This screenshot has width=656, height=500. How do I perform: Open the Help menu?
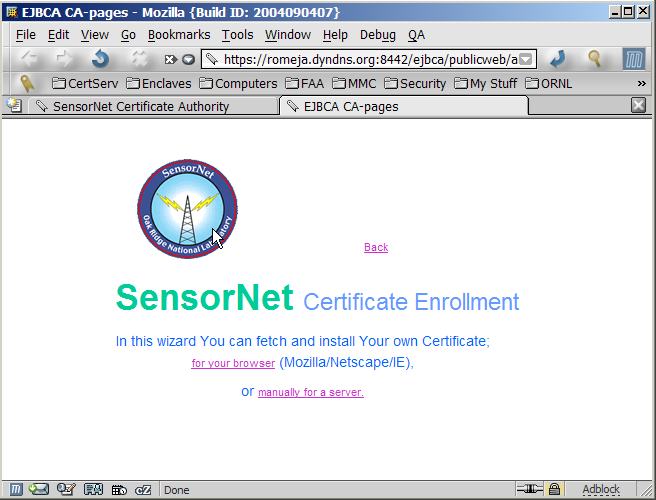[x=335, y=35]
